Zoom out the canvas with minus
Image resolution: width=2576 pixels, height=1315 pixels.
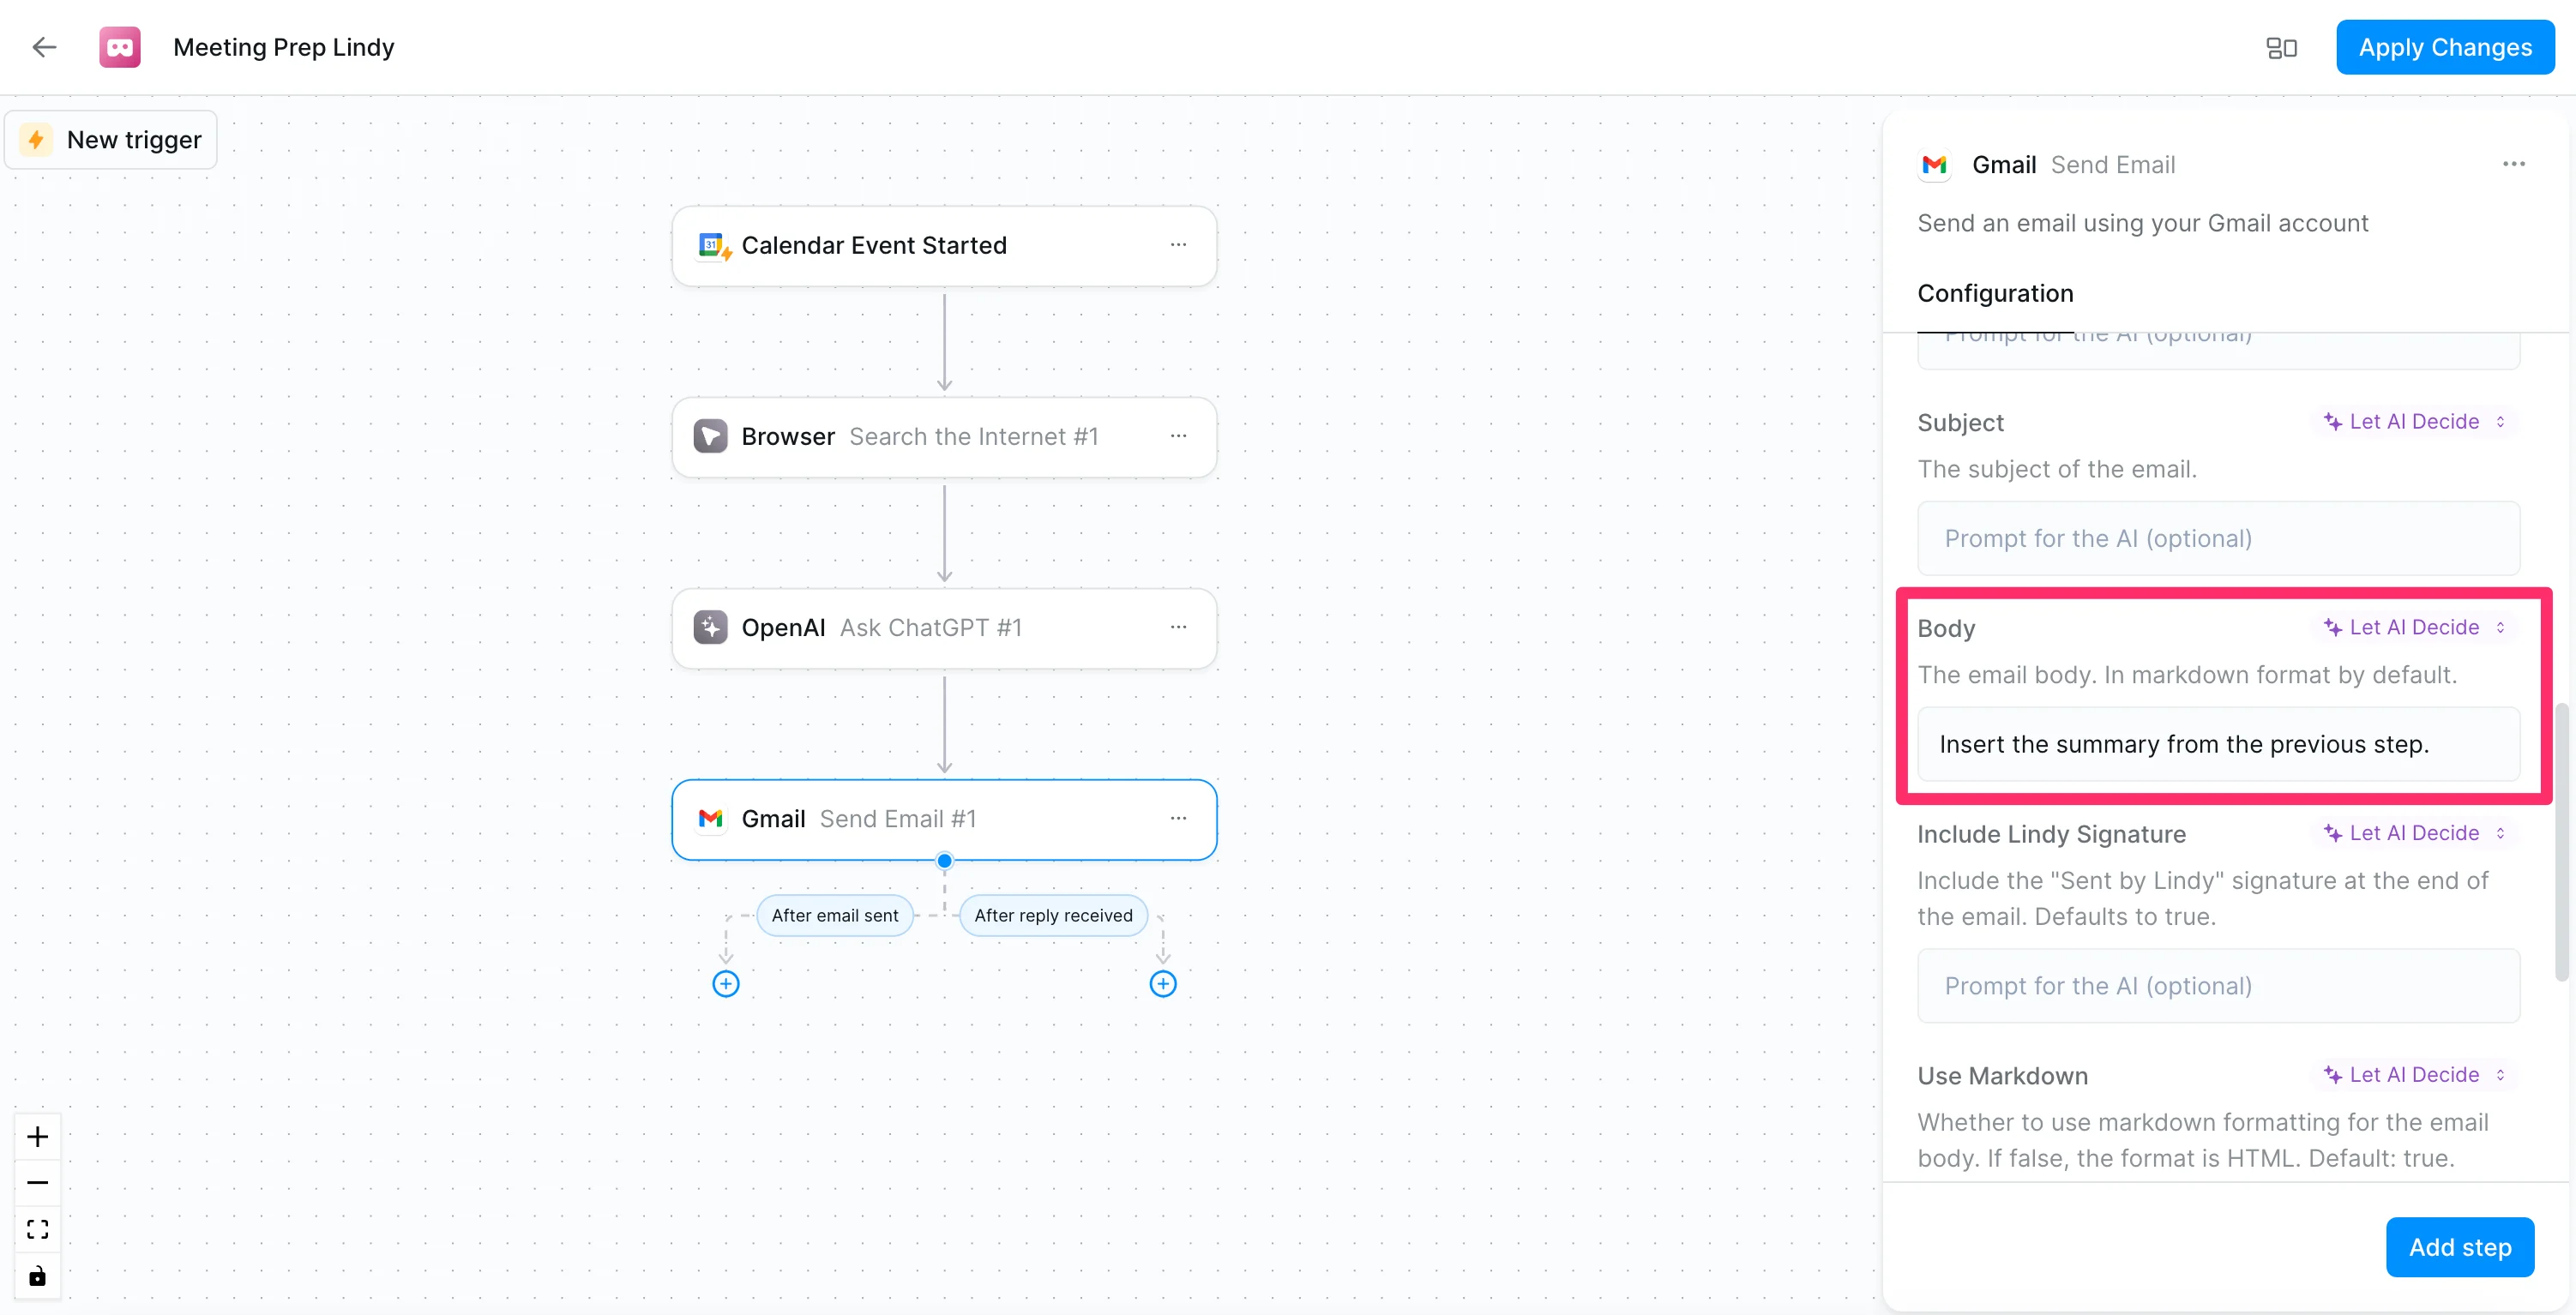pos(37,1182)
